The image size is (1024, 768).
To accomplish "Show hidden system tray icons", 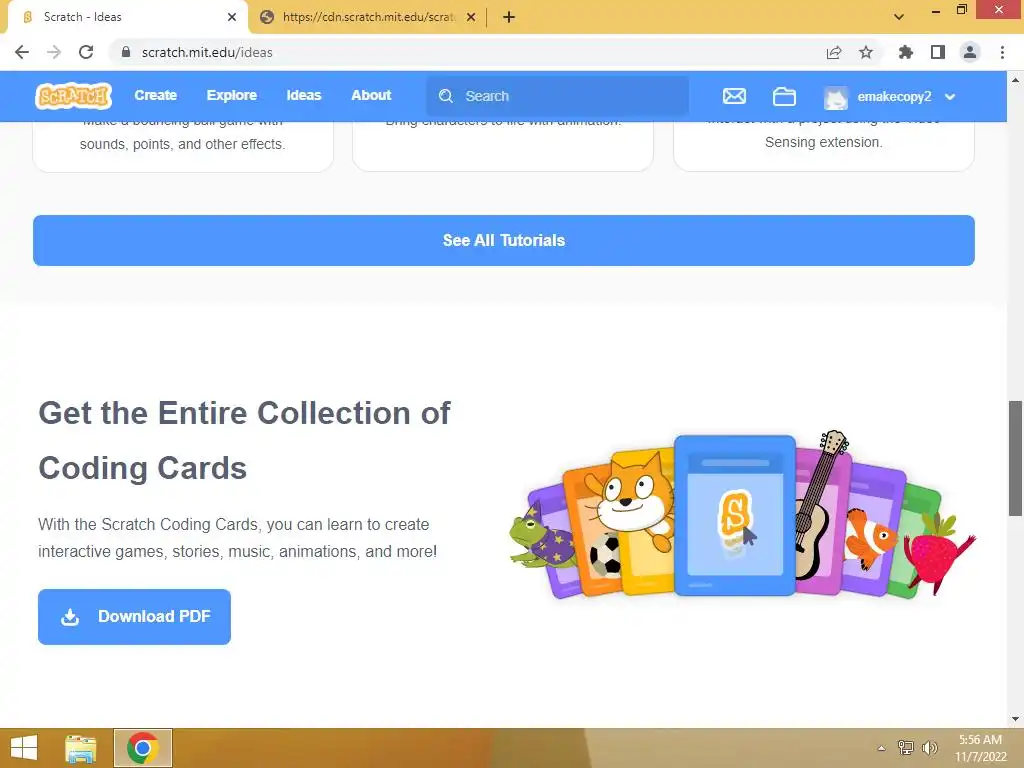I will click(x=882, y=748).
